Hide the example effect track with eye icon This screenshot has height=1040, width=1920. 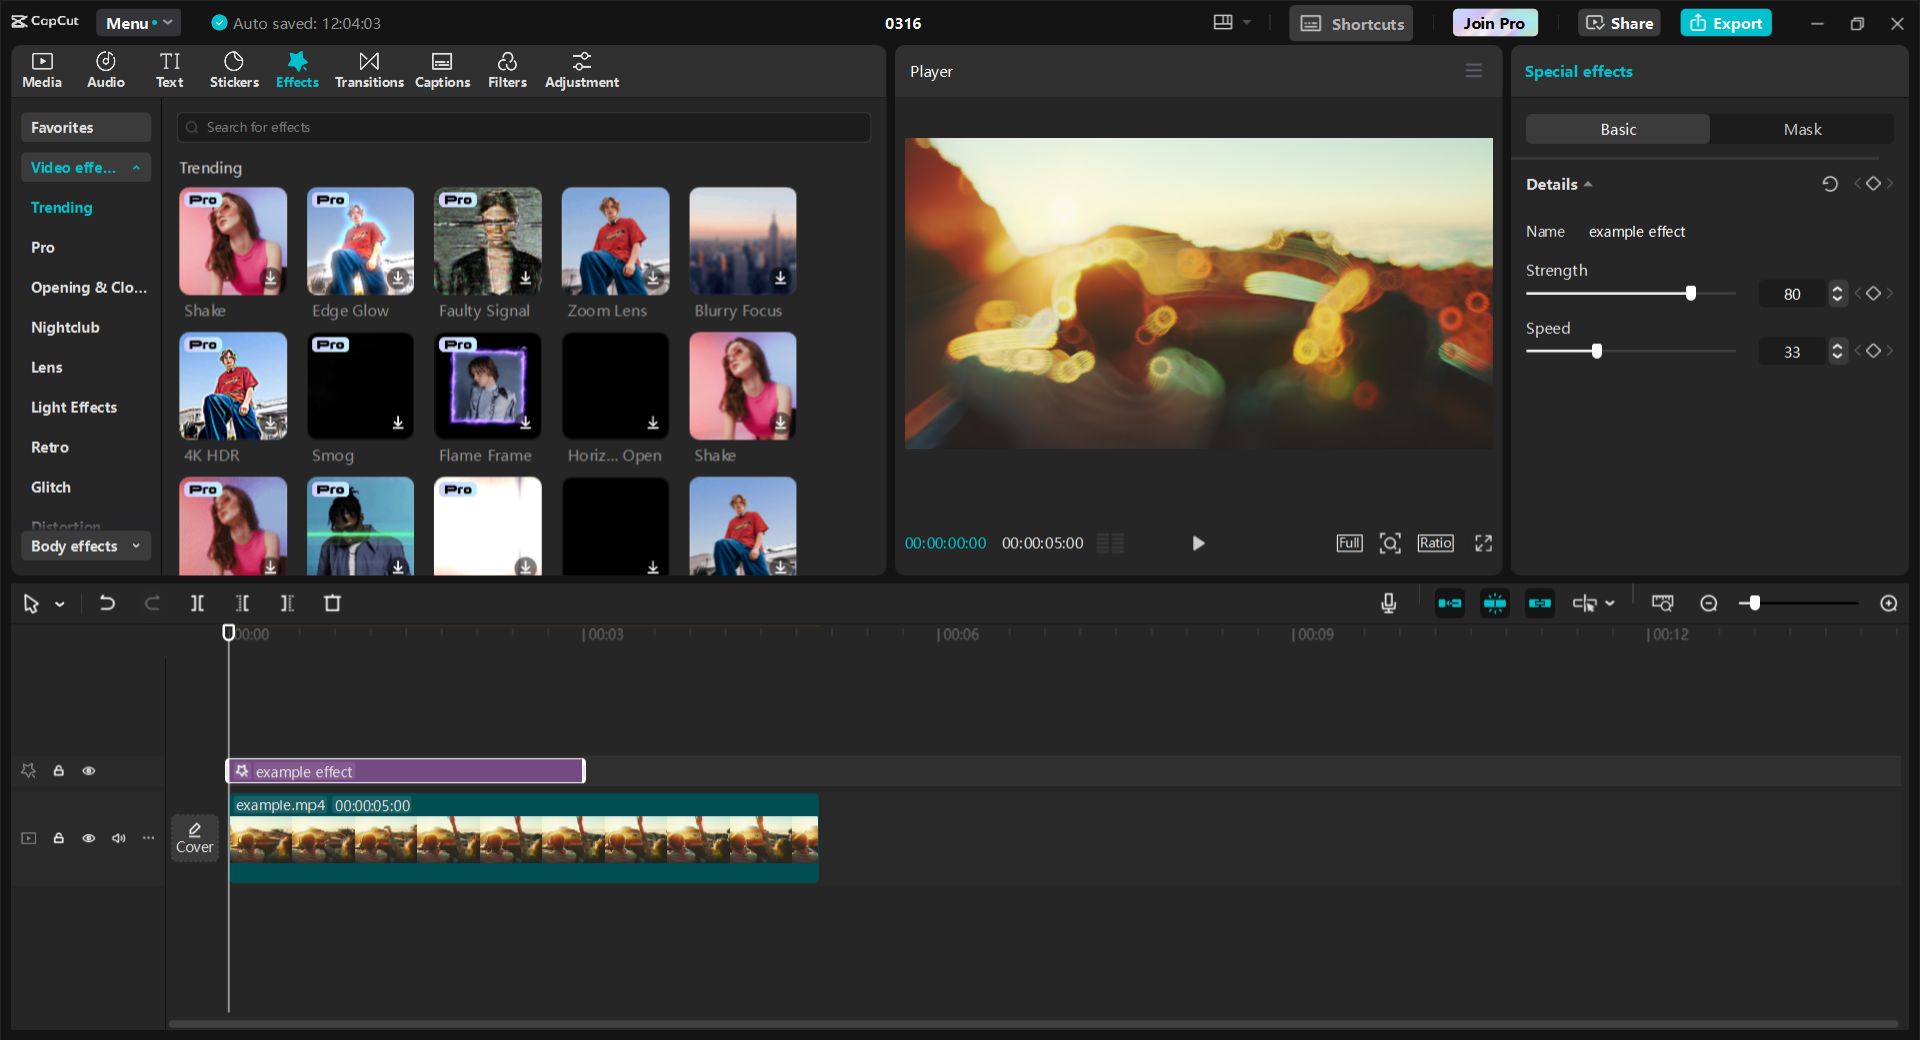pyautogui.click(x=89, y=771)
